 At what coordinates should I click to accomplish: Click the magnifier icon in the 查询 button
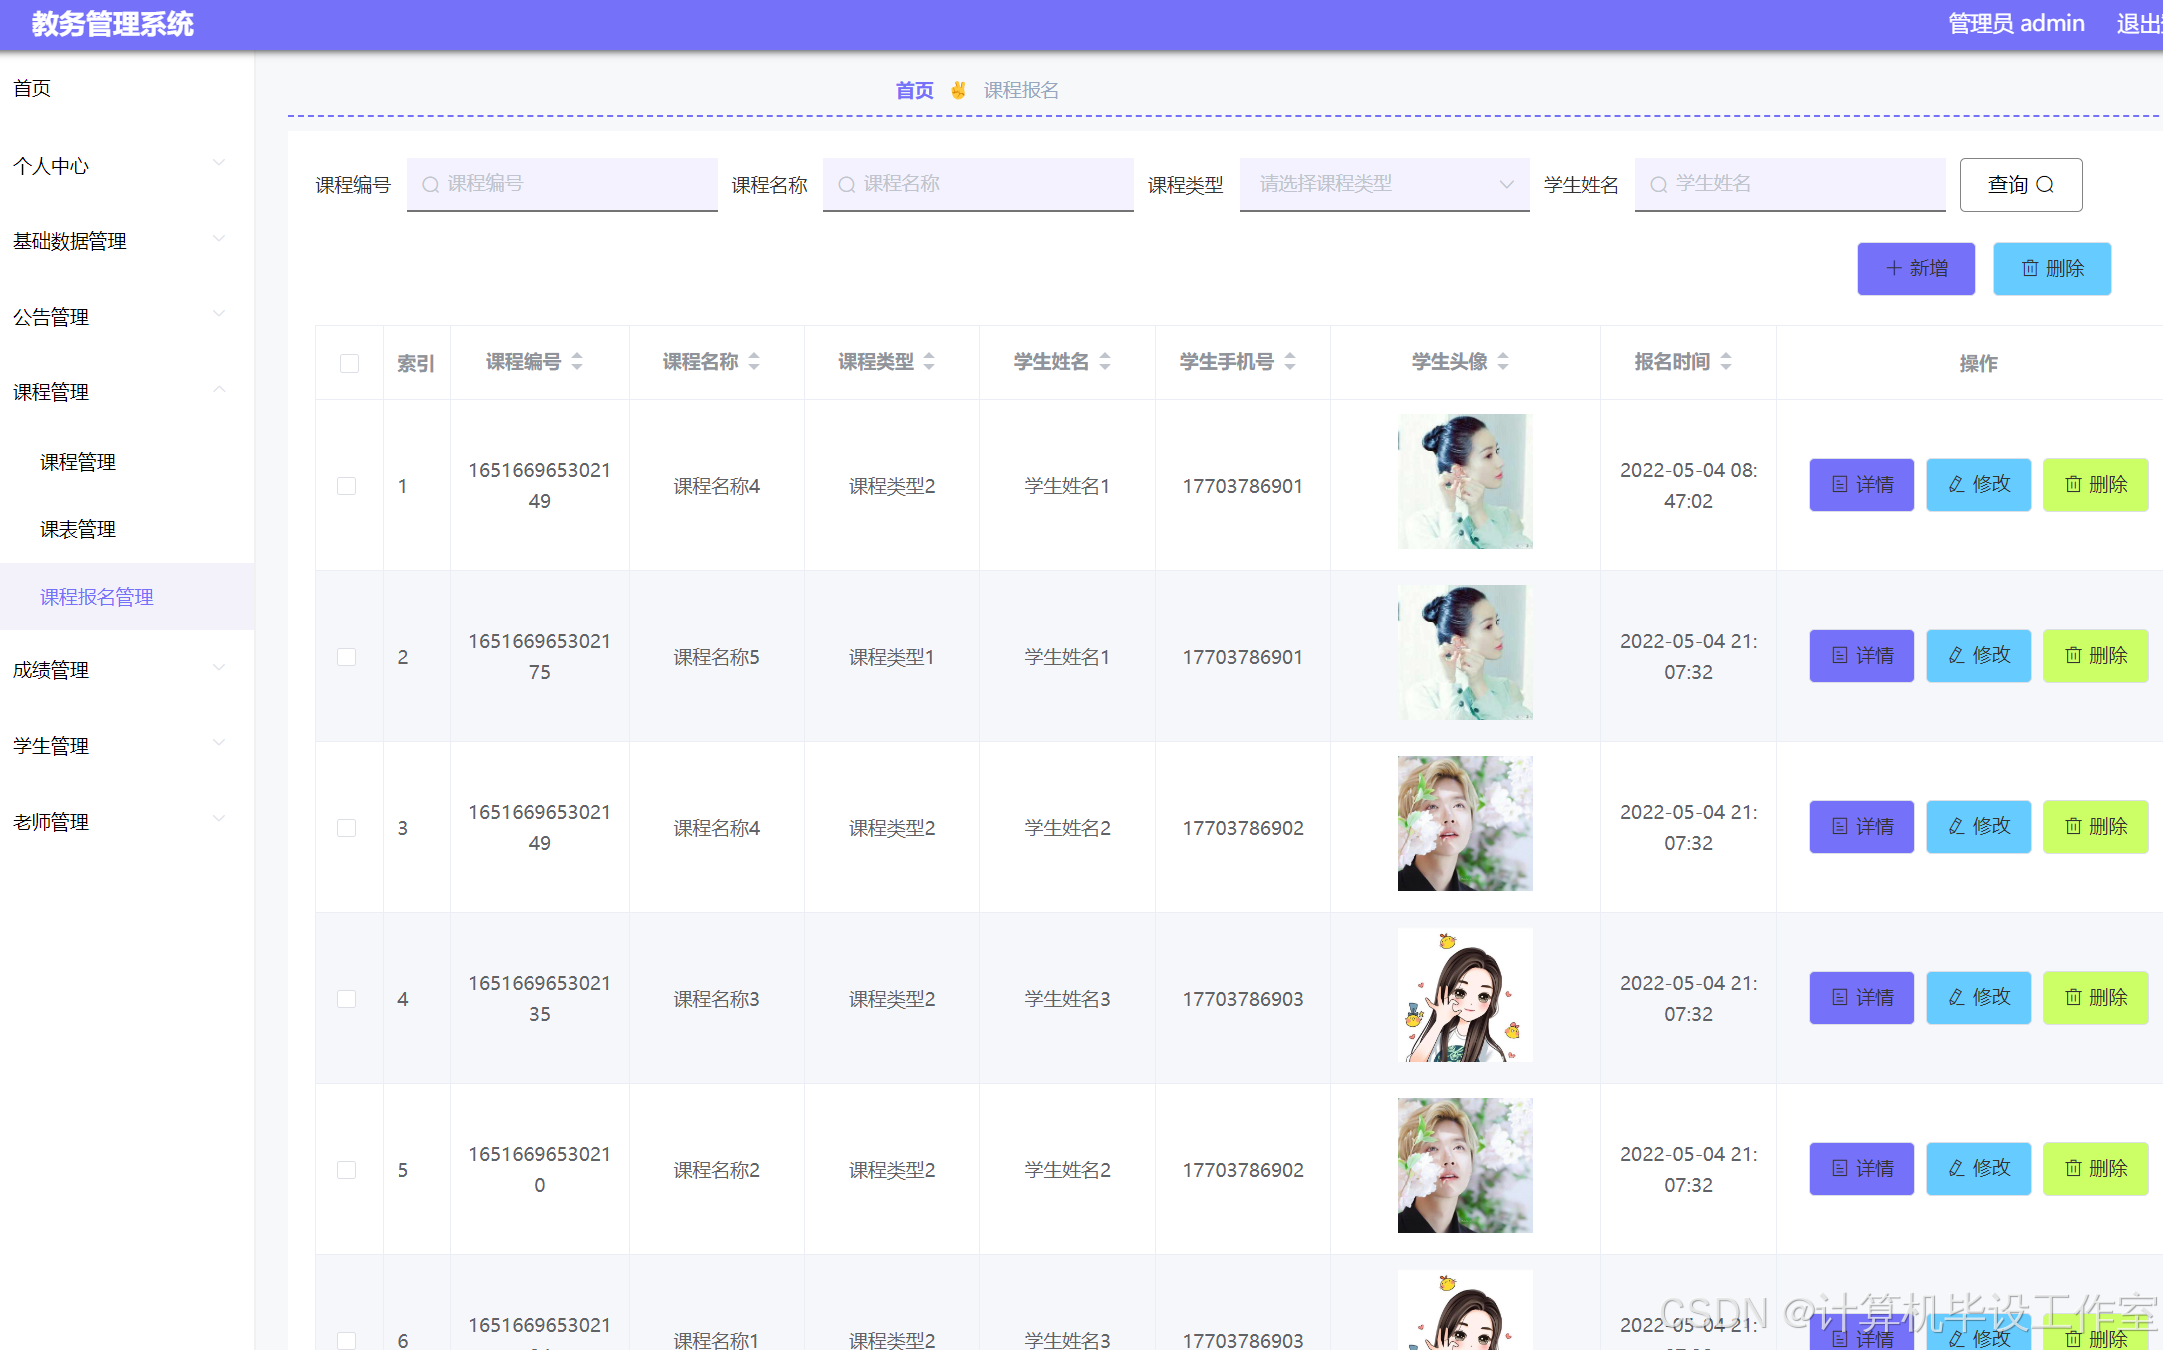(x=2046, y=184)
